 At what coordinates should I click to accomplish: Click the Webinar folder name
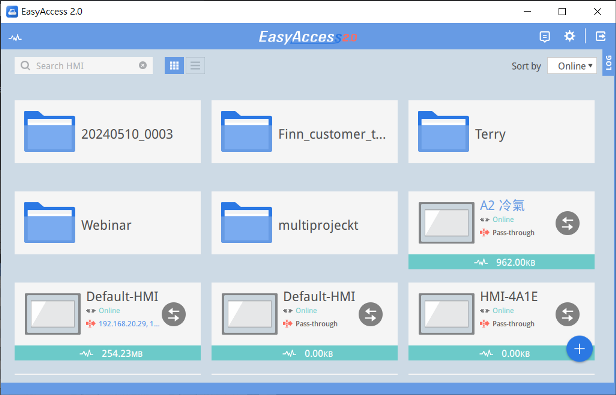pos(106,225)
